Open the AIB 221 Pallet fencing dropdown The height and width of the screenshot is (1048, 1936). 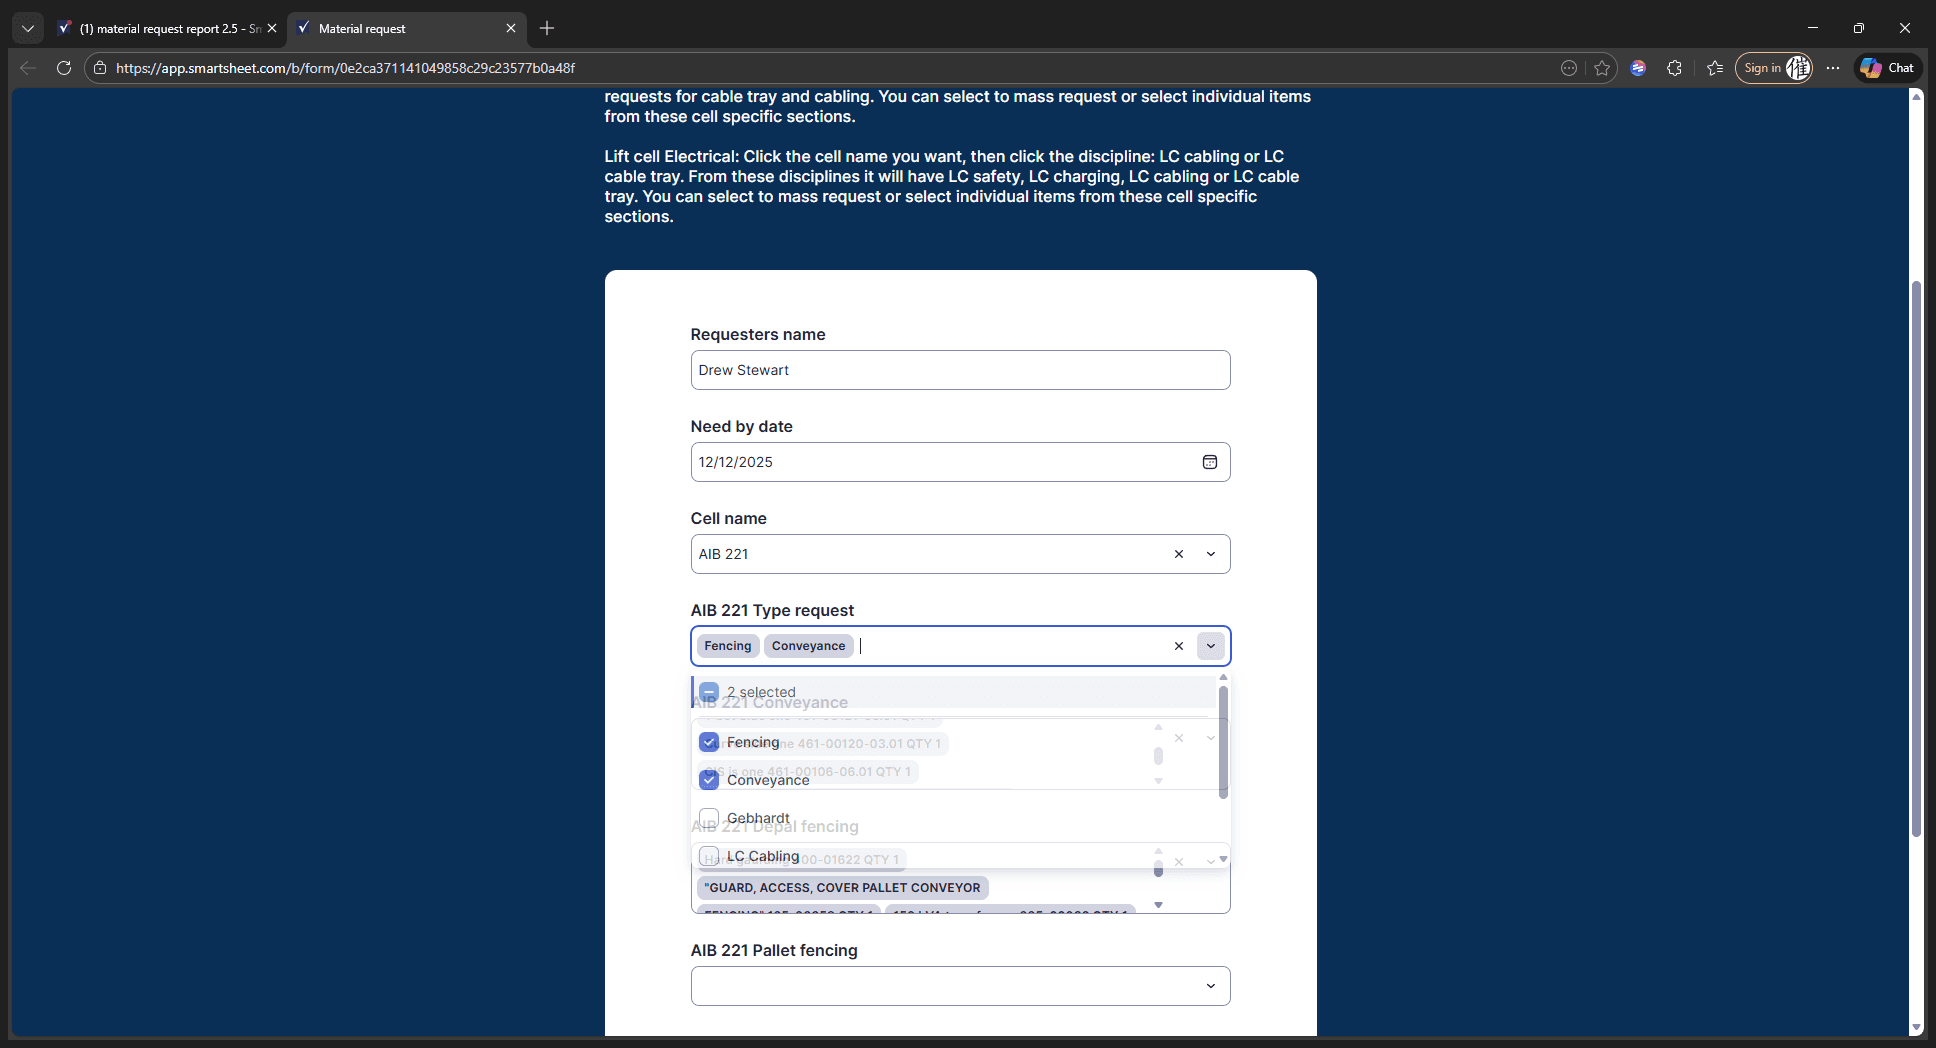pos(1211,986)
